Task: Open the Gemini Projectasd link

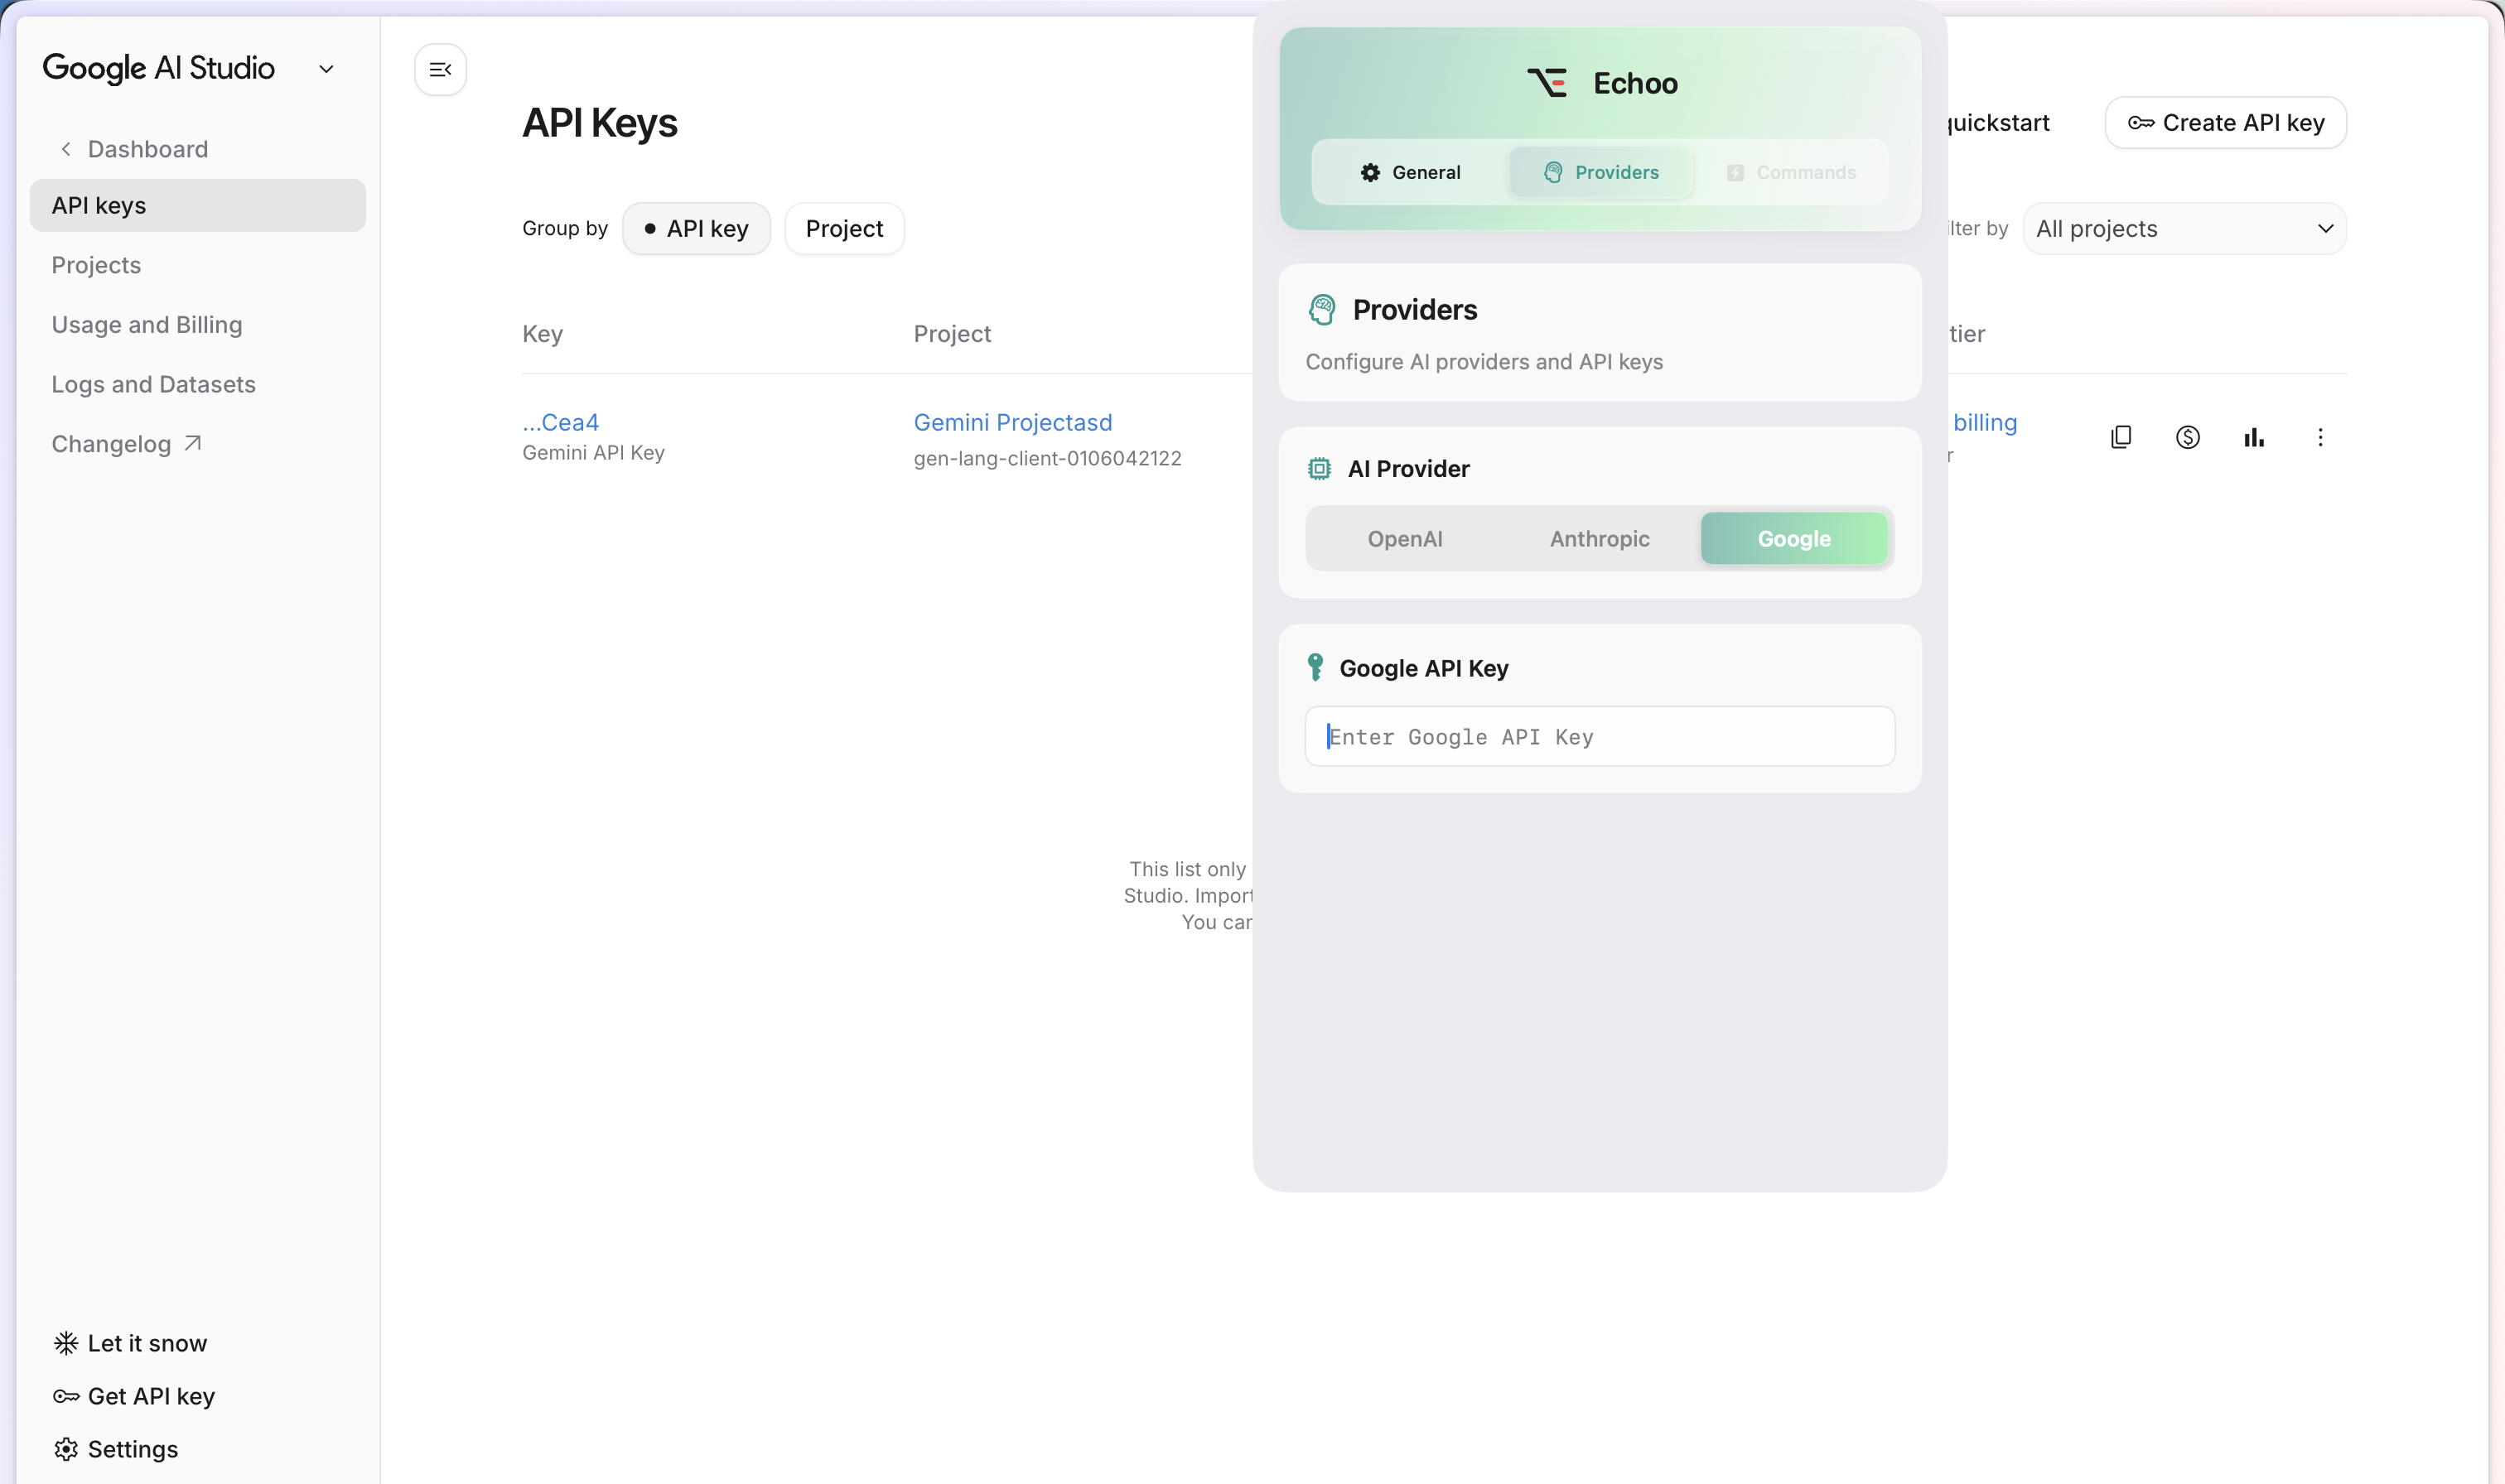Action: tap(1012, 422)
